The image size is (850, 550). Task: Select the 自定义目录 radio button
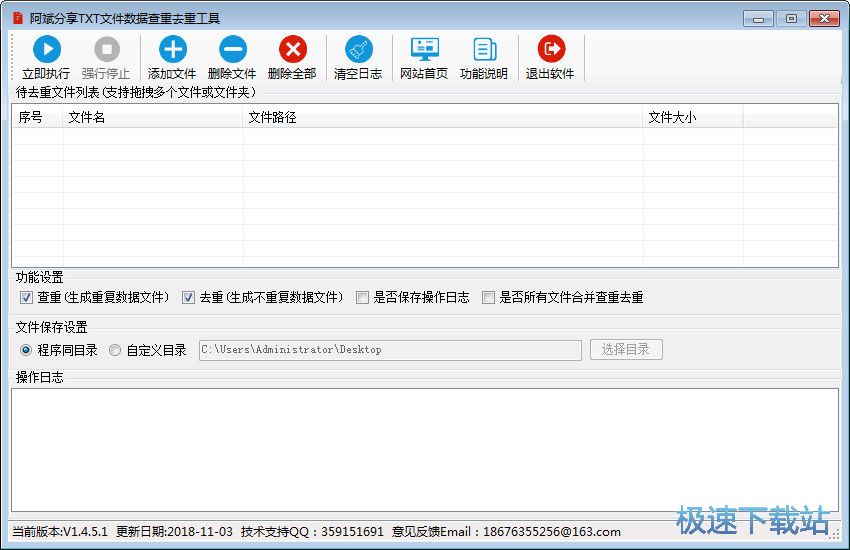[x=115, y=350]
